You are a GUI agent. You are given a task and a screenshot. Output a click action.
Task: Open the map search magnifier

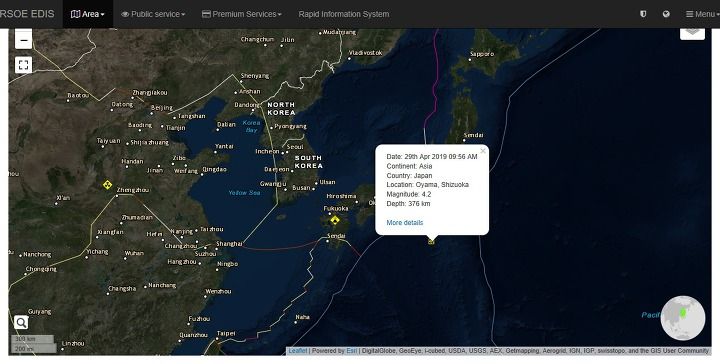click(21, 323)
